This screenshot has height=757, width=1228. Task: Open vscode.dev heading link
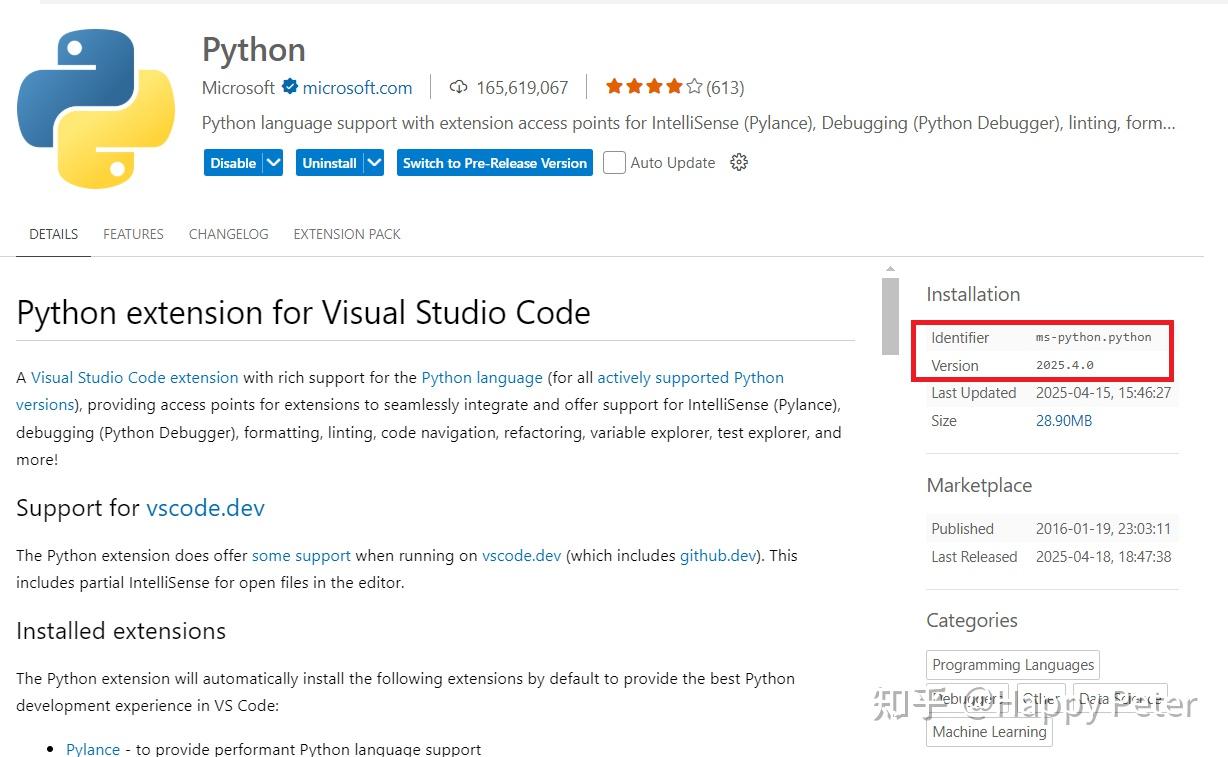(x=205, y=508)
